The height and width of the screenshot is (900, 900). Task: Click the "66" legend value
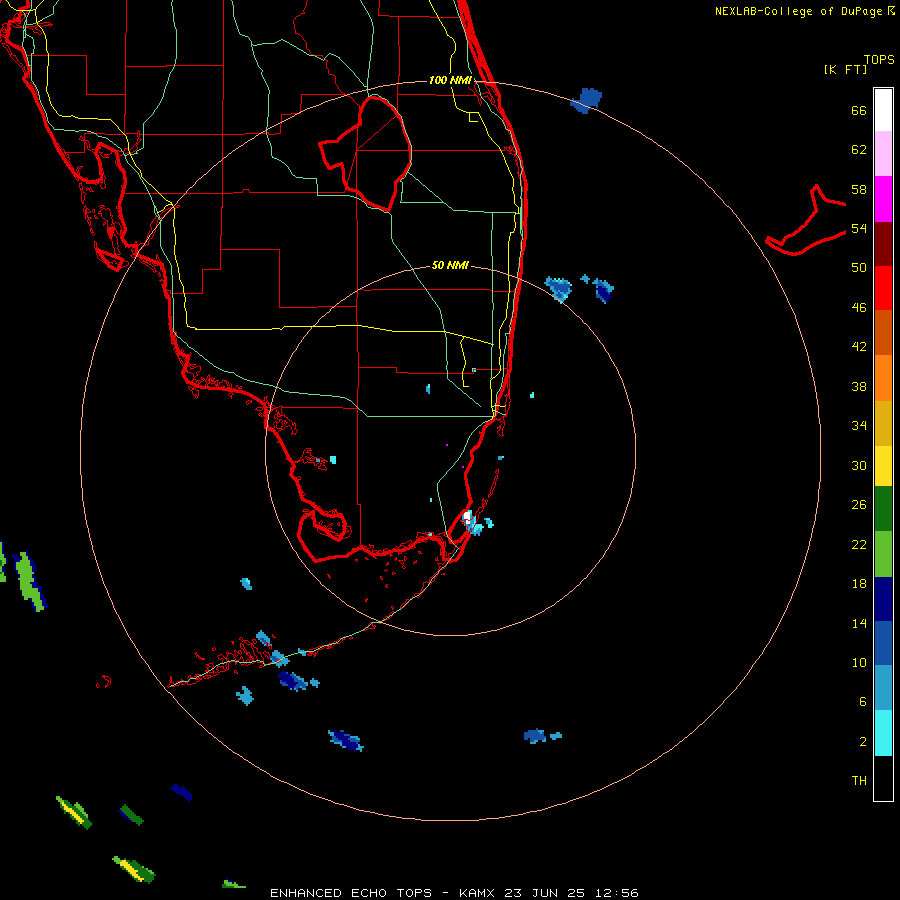point(859,110)
